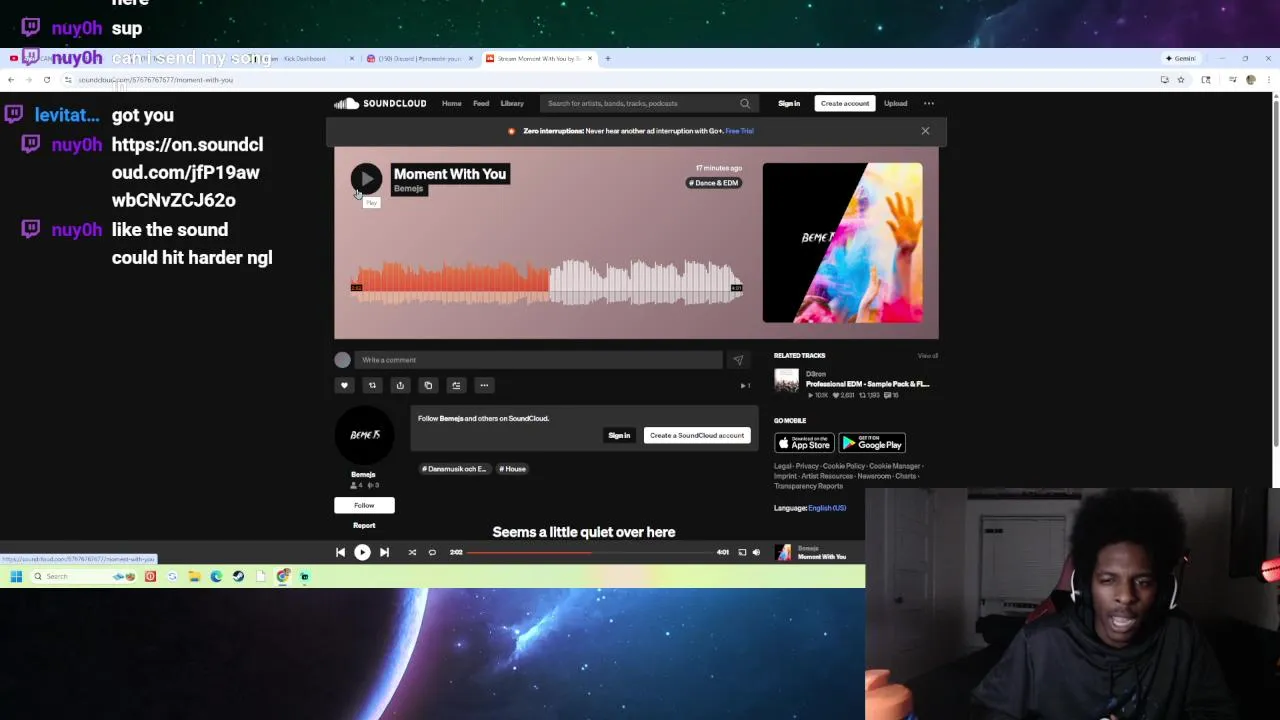
Task: Share the track
Action: 400,385
